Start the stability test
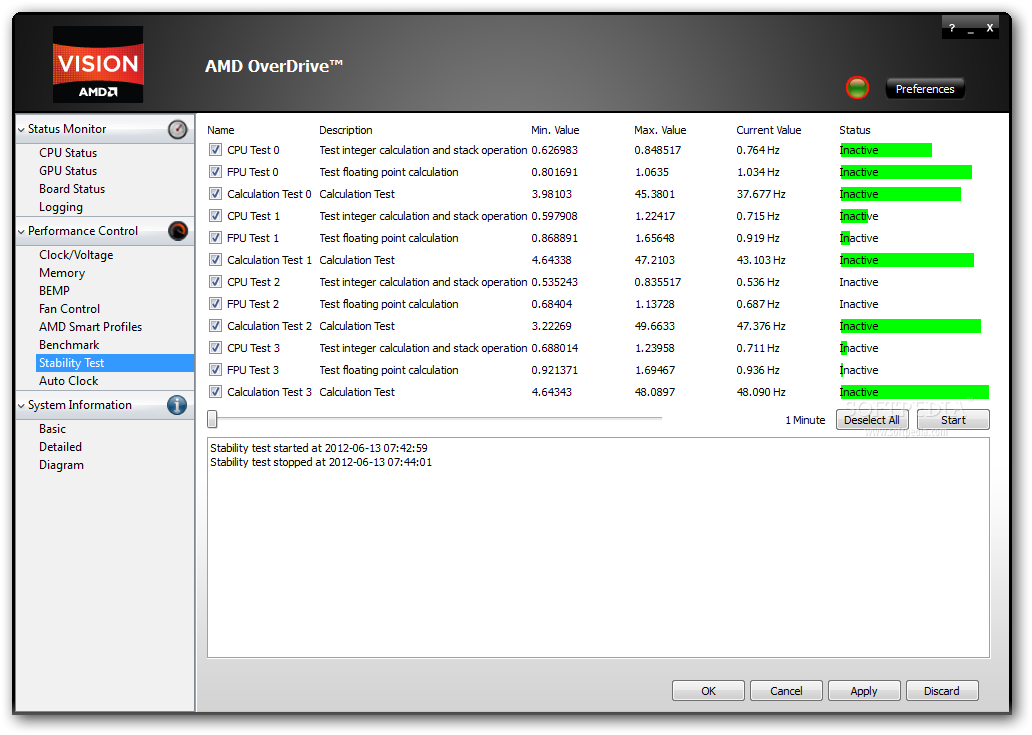 (x=953, y=420)
